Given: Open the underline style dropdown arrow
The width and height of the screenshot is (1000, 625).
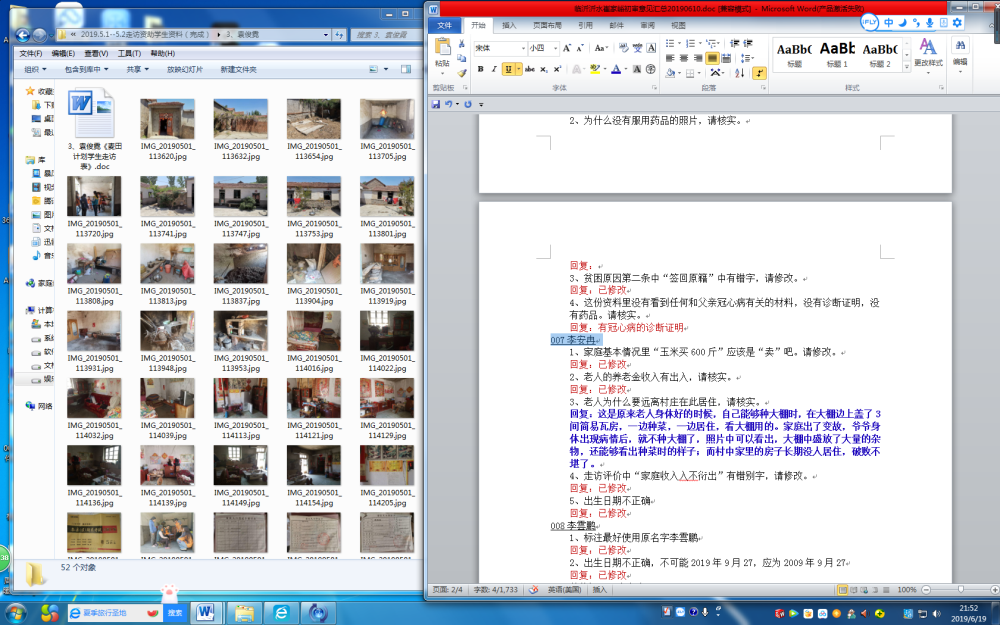Looking at the screenshot, I should 518,69.
